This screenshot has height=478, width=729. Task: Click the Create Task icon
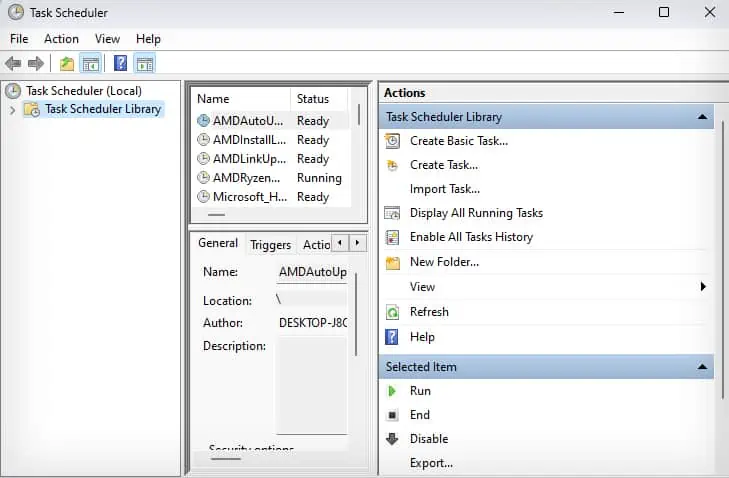(x=392, y=165)
